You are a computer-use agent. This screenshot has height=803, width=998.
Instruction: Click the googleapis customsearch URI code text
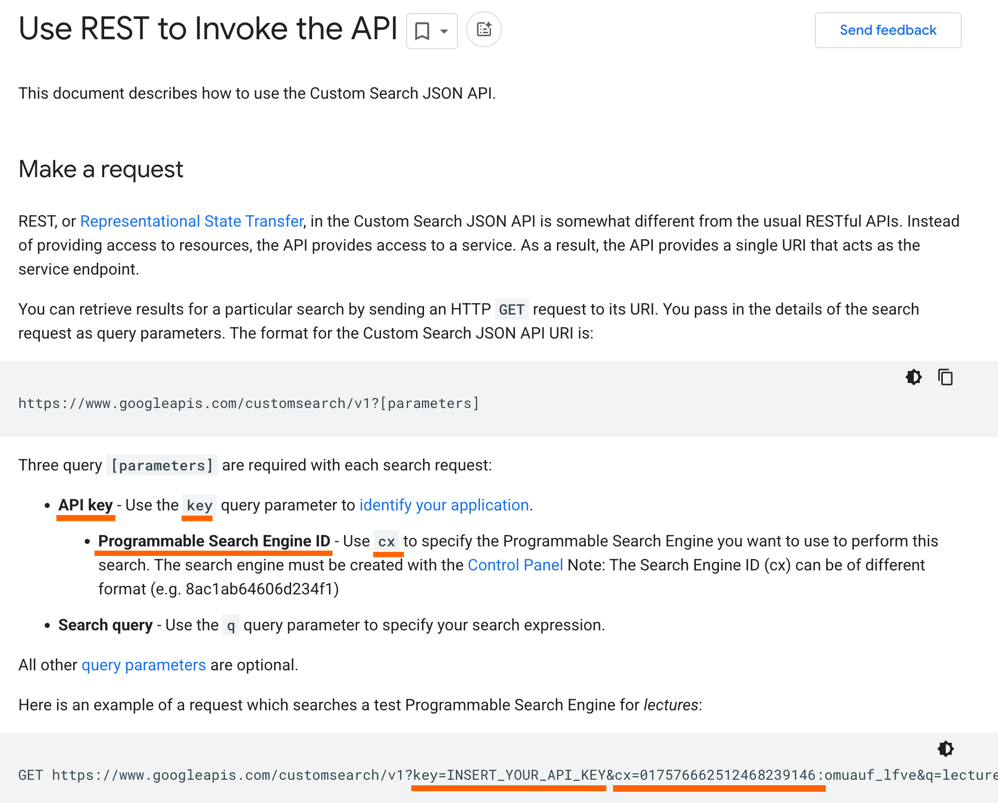(249, 403)
